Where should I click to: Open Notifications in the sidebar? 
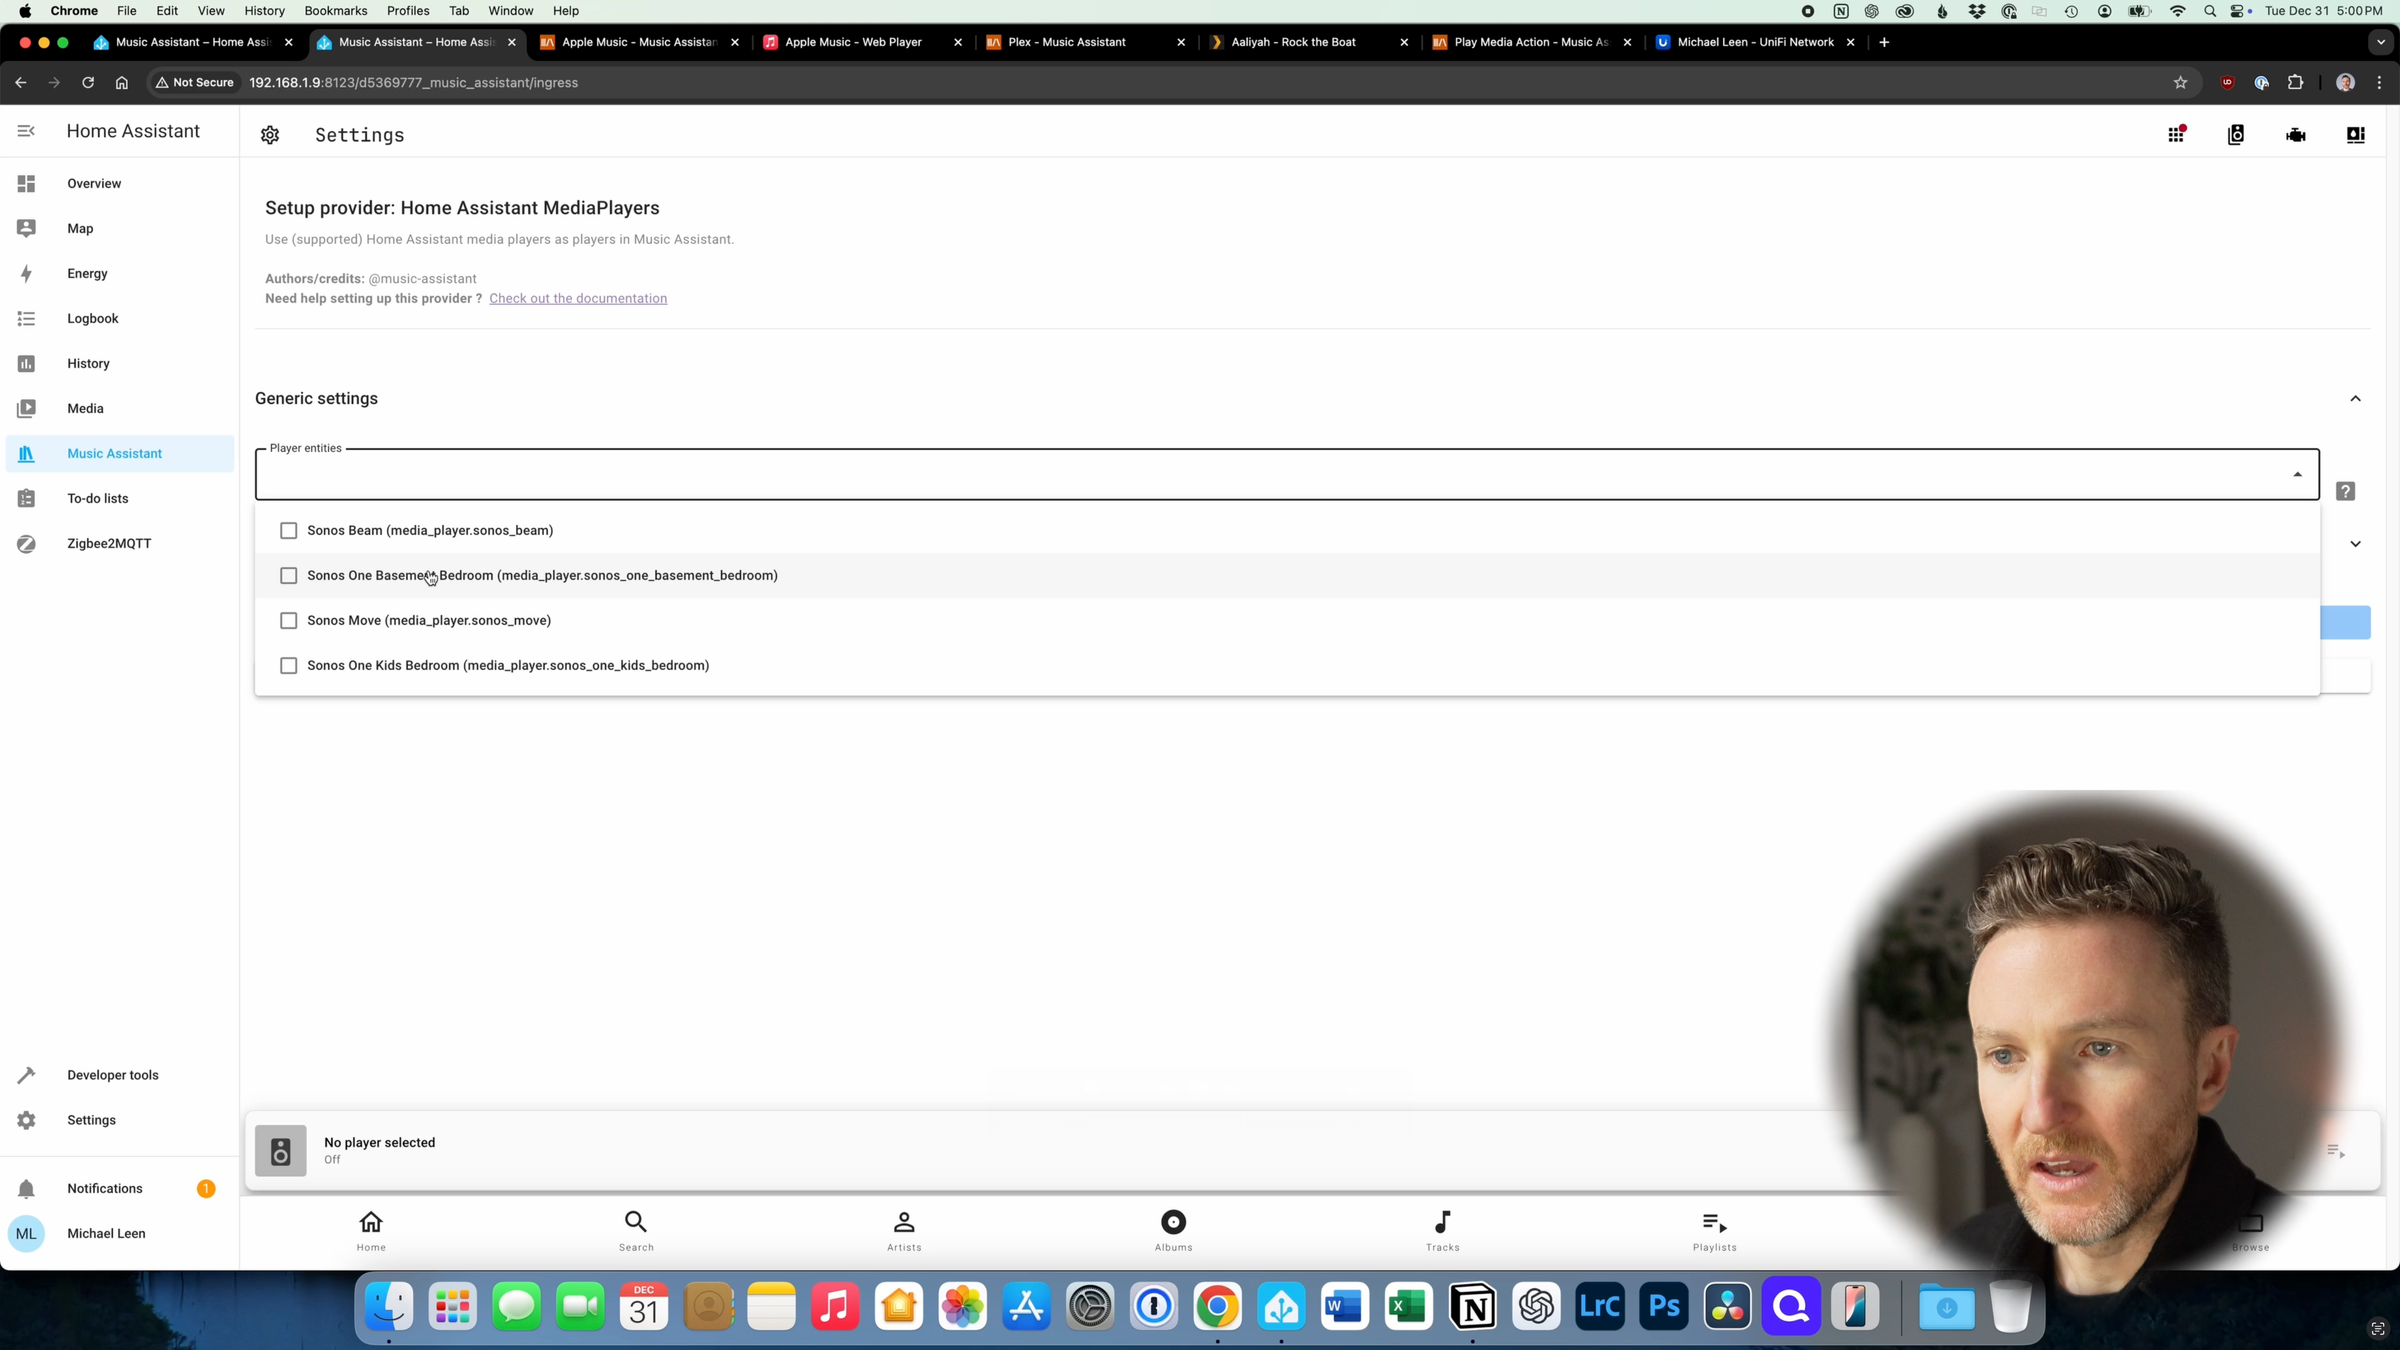click(105, 1188)
